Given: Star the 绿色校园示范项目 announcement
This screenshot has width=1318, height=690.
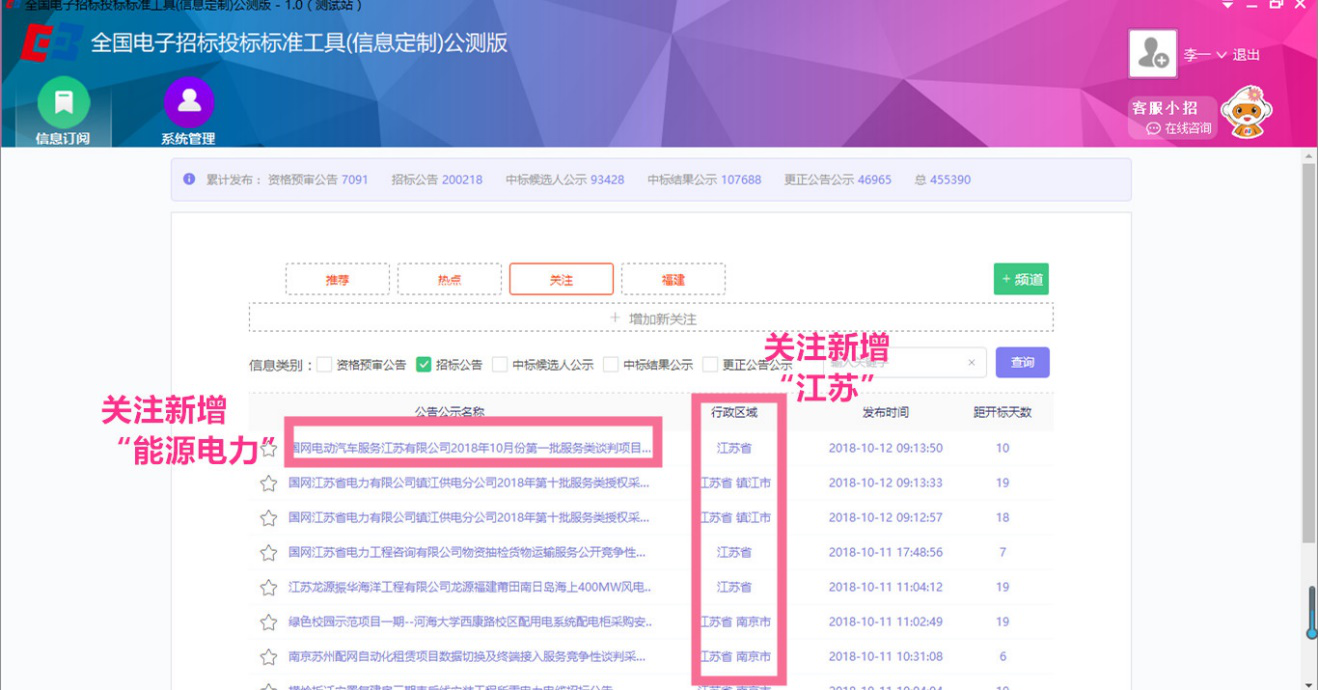Looking at the screenshot, I should tap(268, 622).
